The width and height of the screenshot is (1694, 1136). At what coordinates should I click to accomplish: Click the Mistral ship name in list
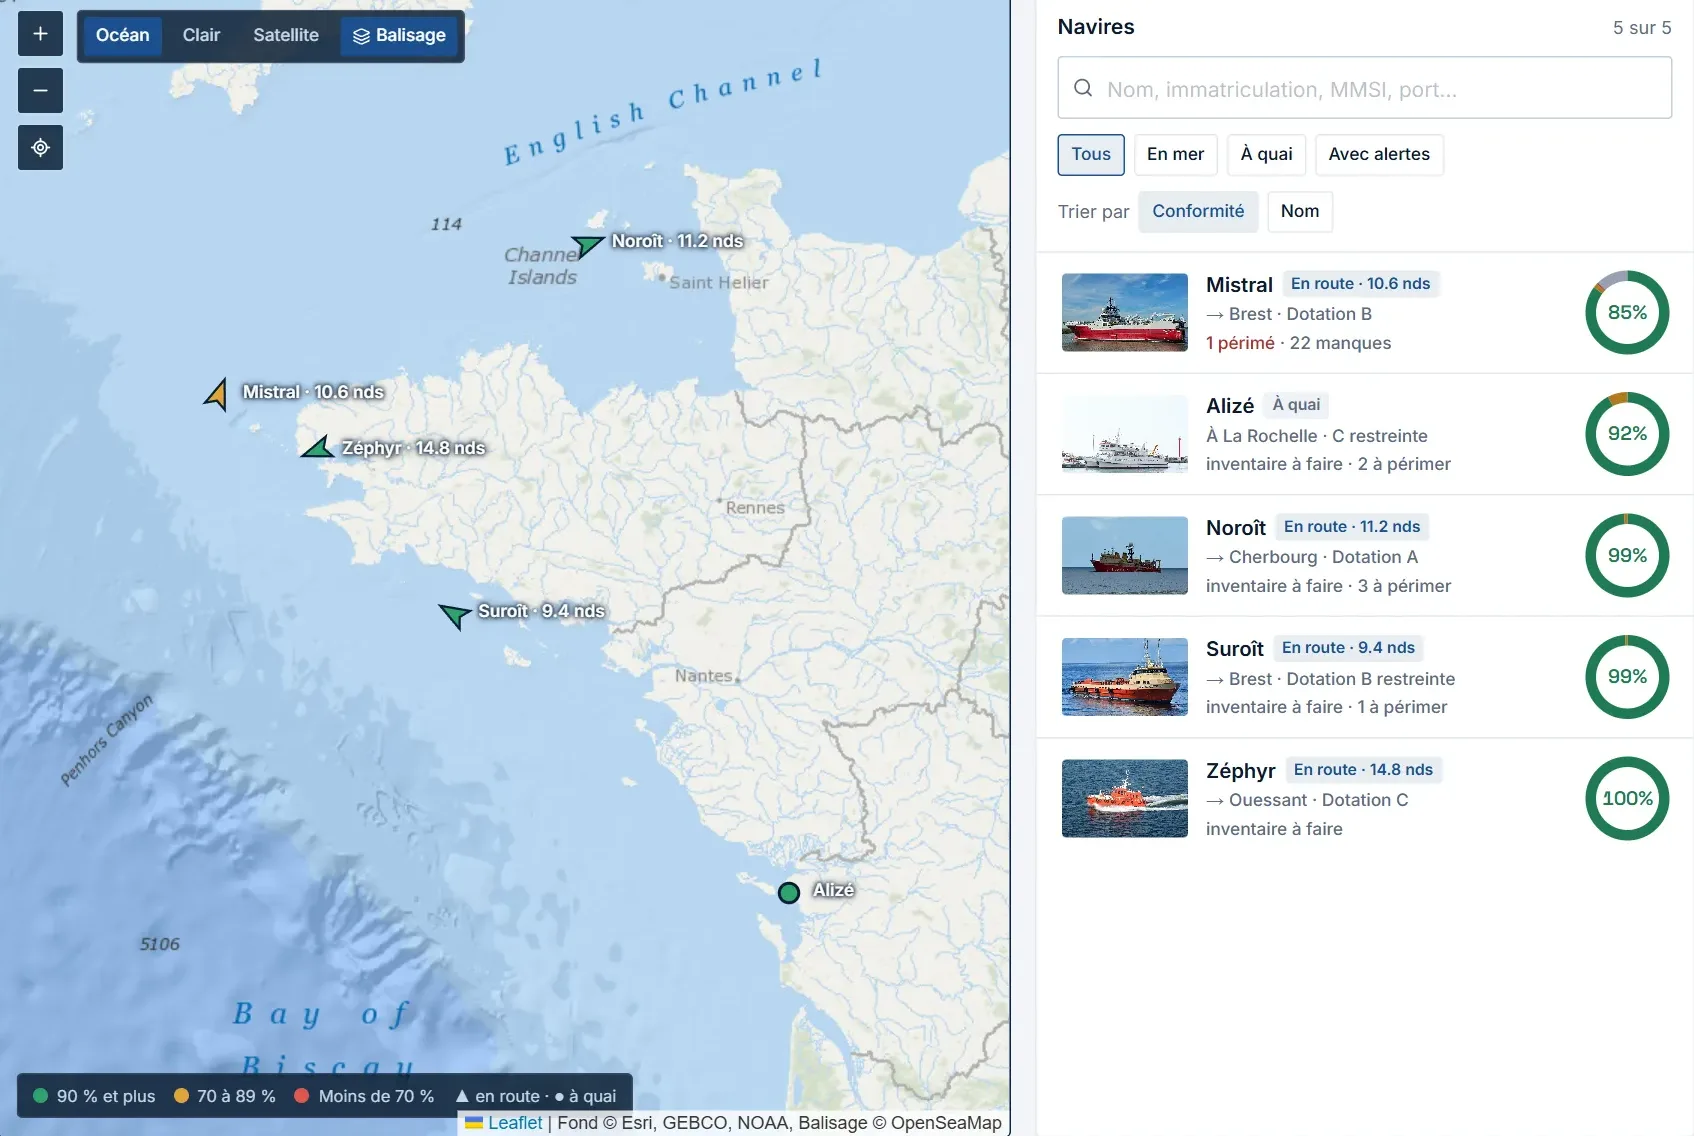pos(1239,285)
